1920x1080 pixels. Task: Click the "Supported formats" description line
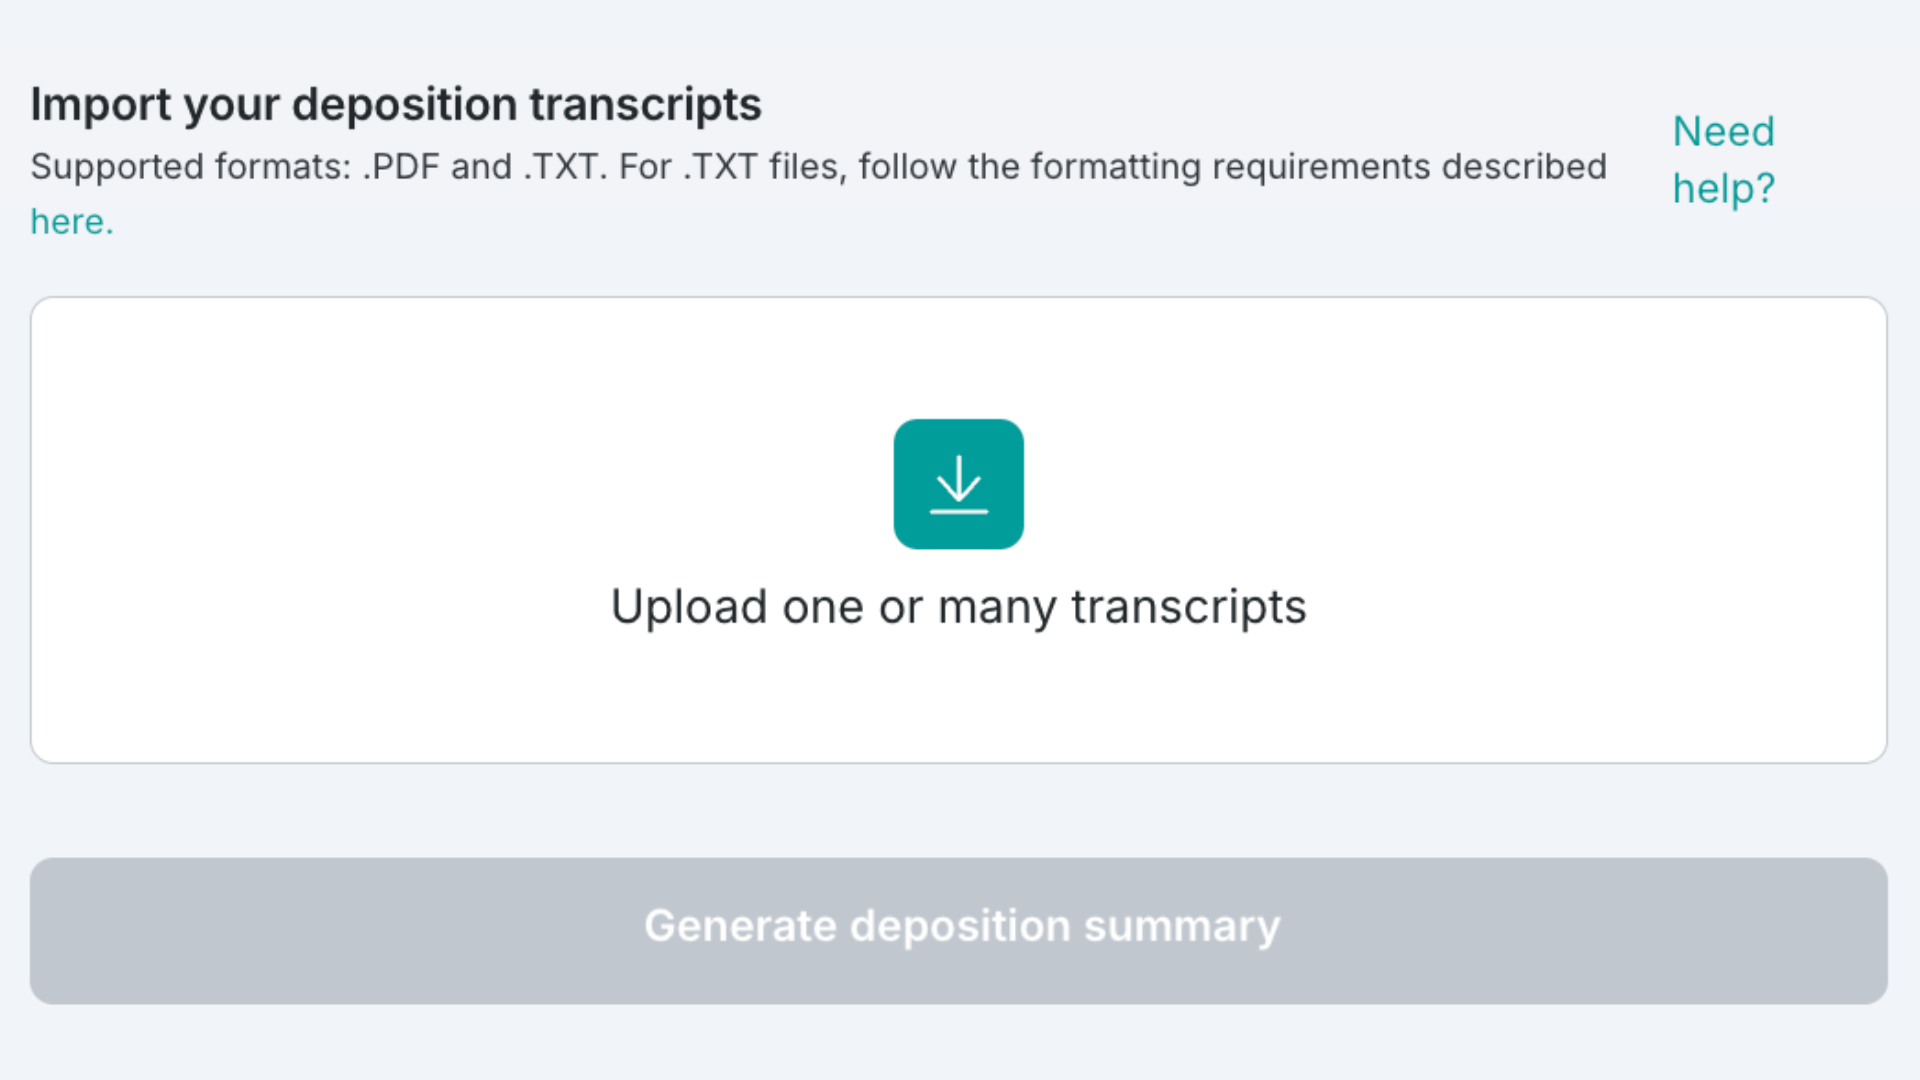(818, 167)
